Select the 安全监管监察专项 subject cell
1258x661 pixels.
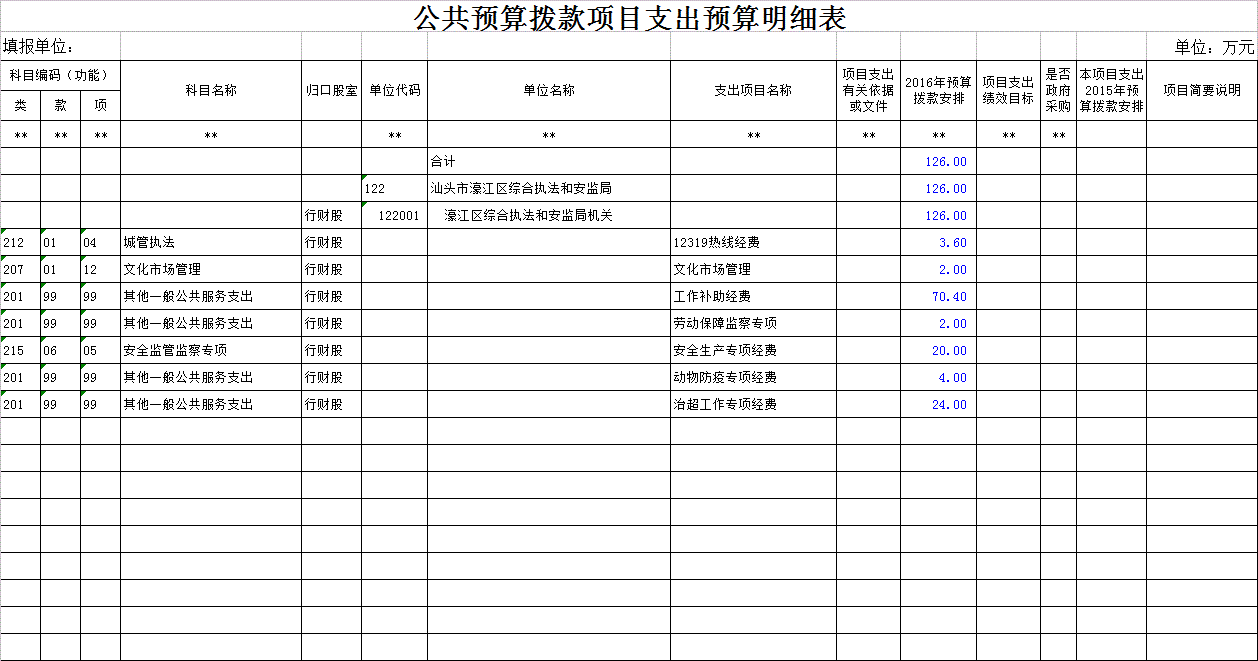click(x=211, y=351)
